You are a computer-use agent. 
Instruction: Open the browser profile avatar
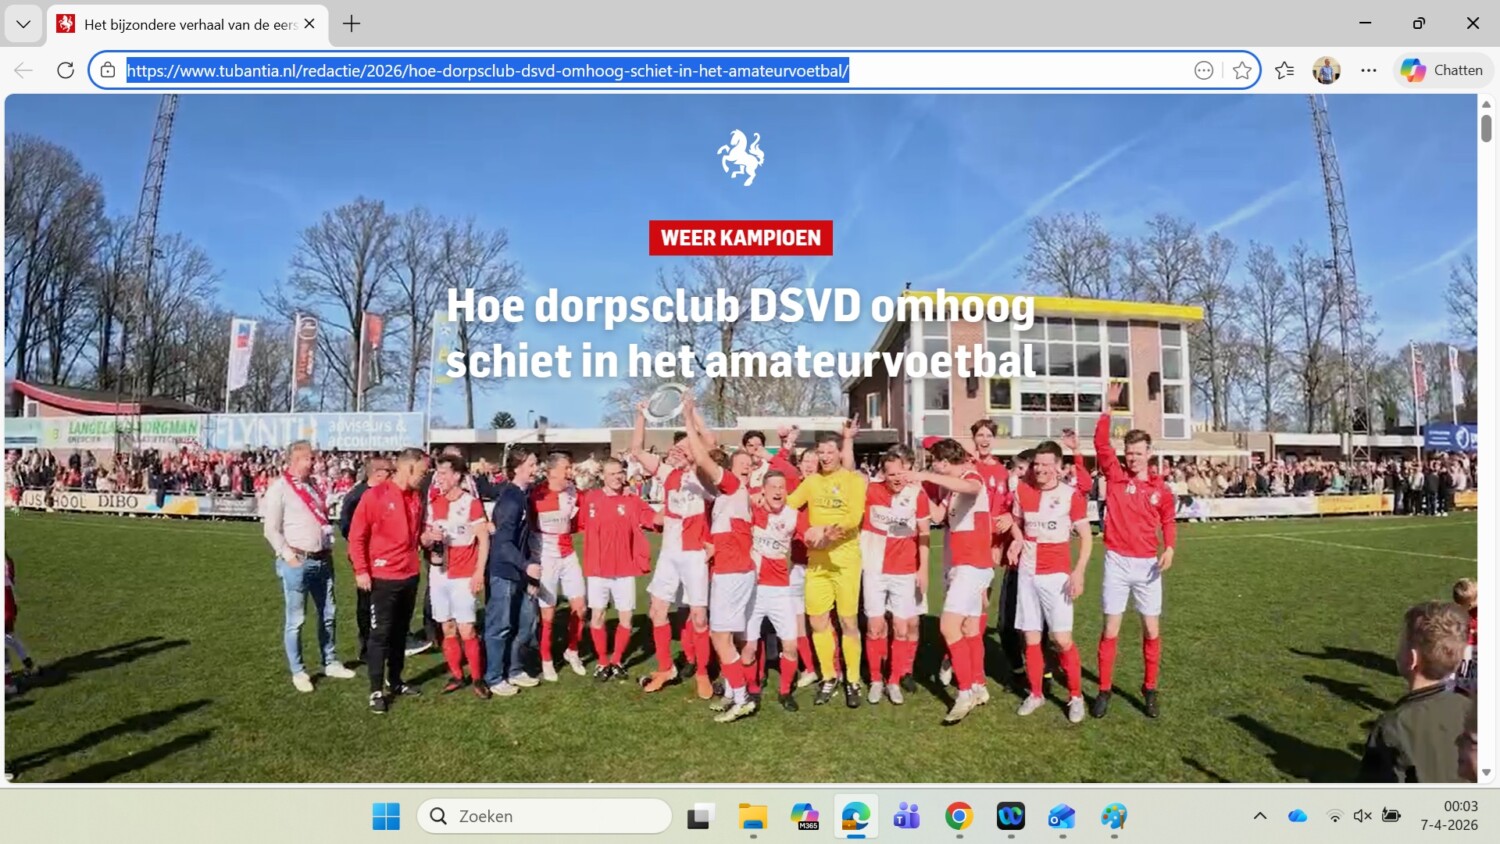(1327, 70)
